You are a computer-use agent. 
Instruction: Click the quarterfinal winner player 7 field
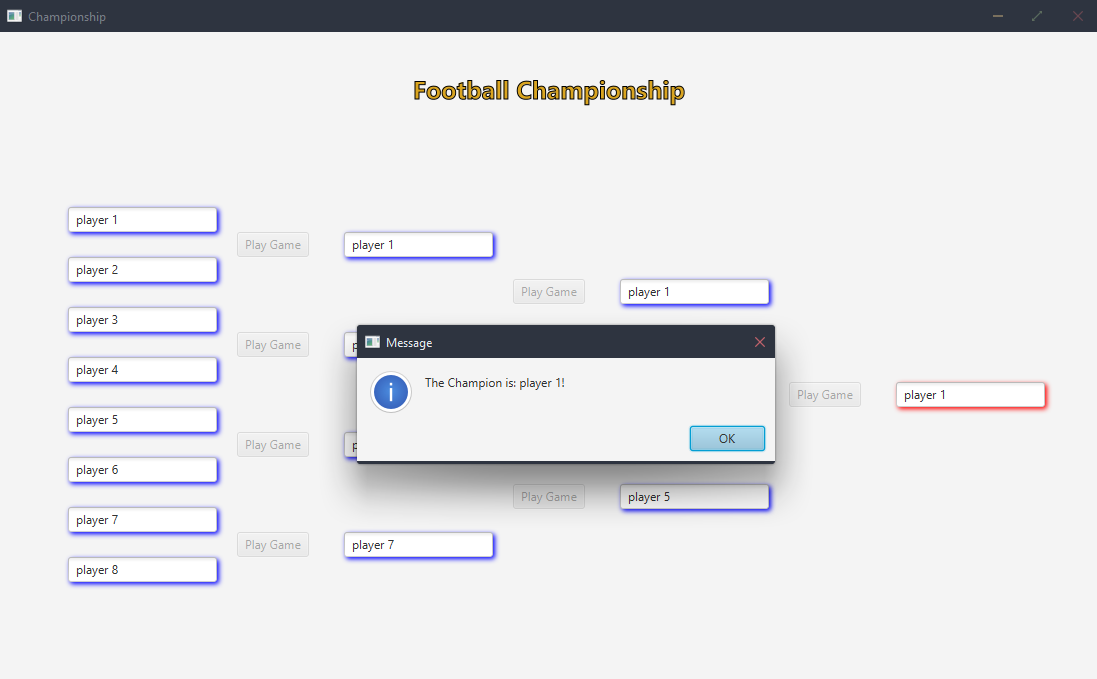pyautogui.click(x=418, y=545)
